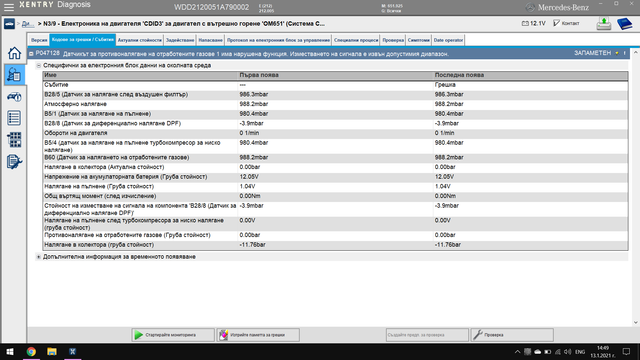Click the create test proposal field
This screenshot has height=360, width=640.
pyautogui.click(x=427, y=335)
